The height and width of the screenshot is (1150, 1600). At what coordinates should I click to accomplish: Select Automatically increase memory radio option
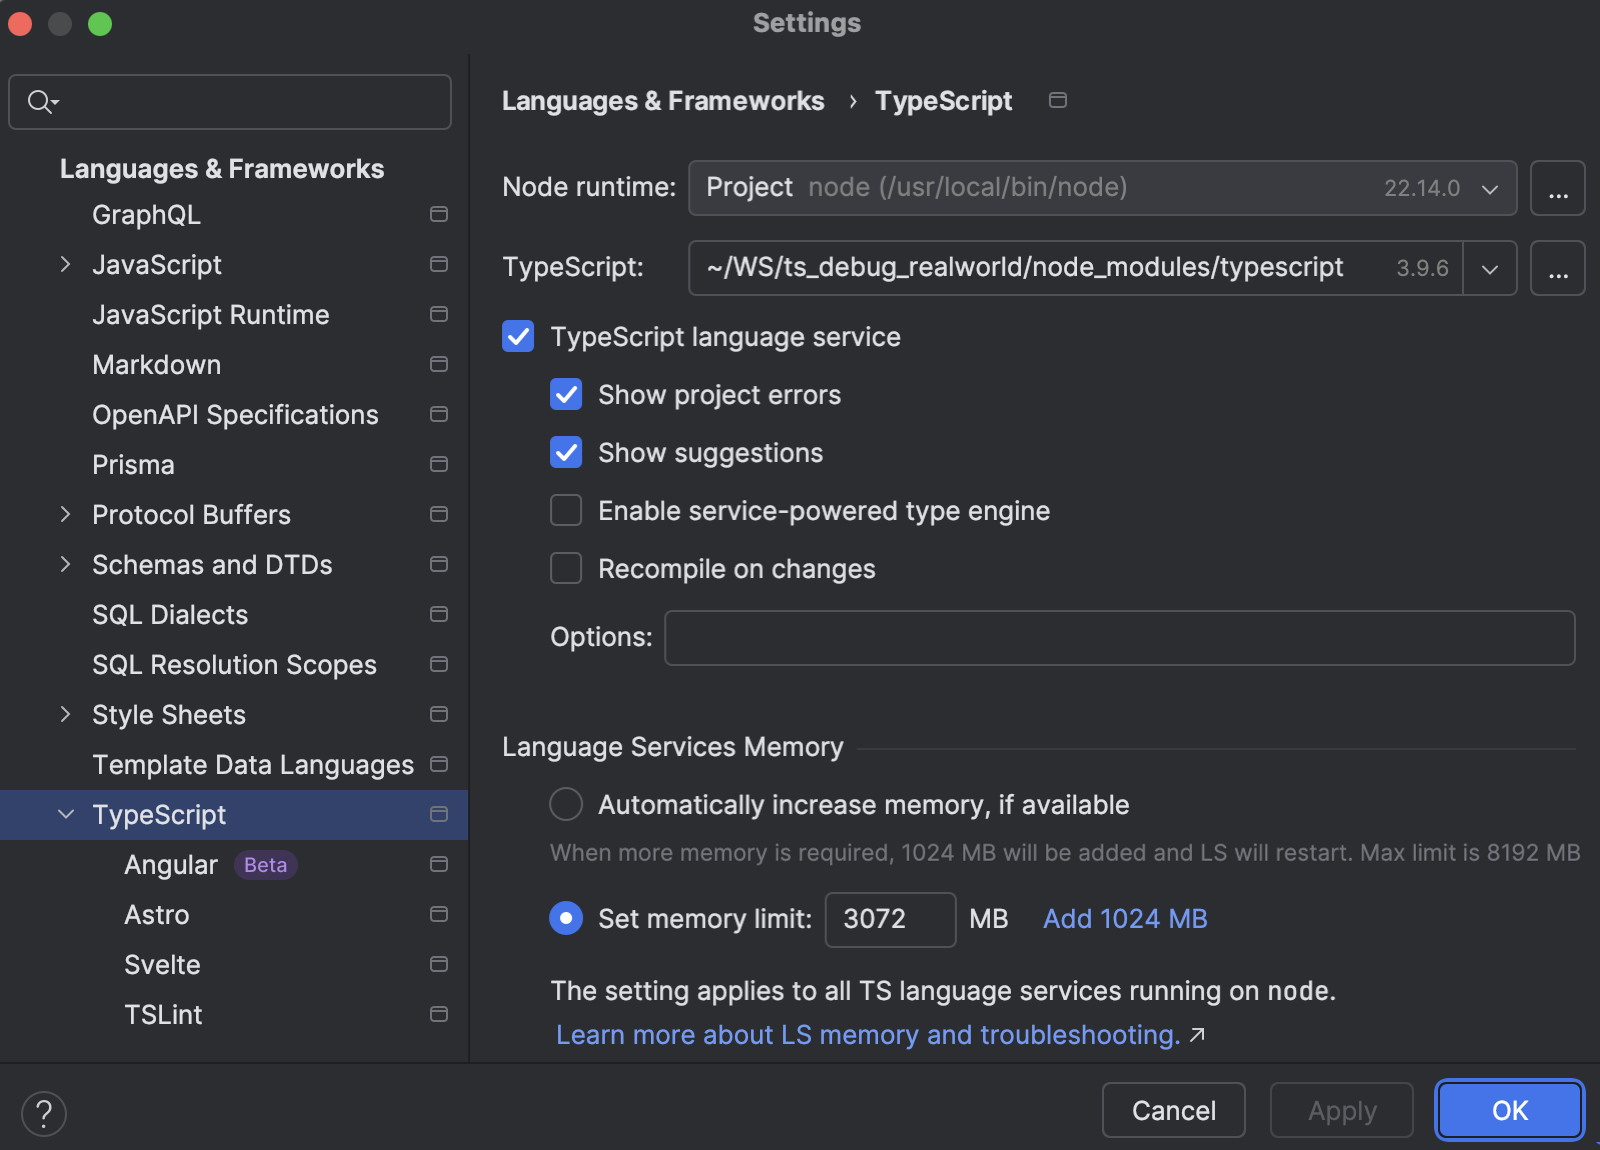pos(566,804)
